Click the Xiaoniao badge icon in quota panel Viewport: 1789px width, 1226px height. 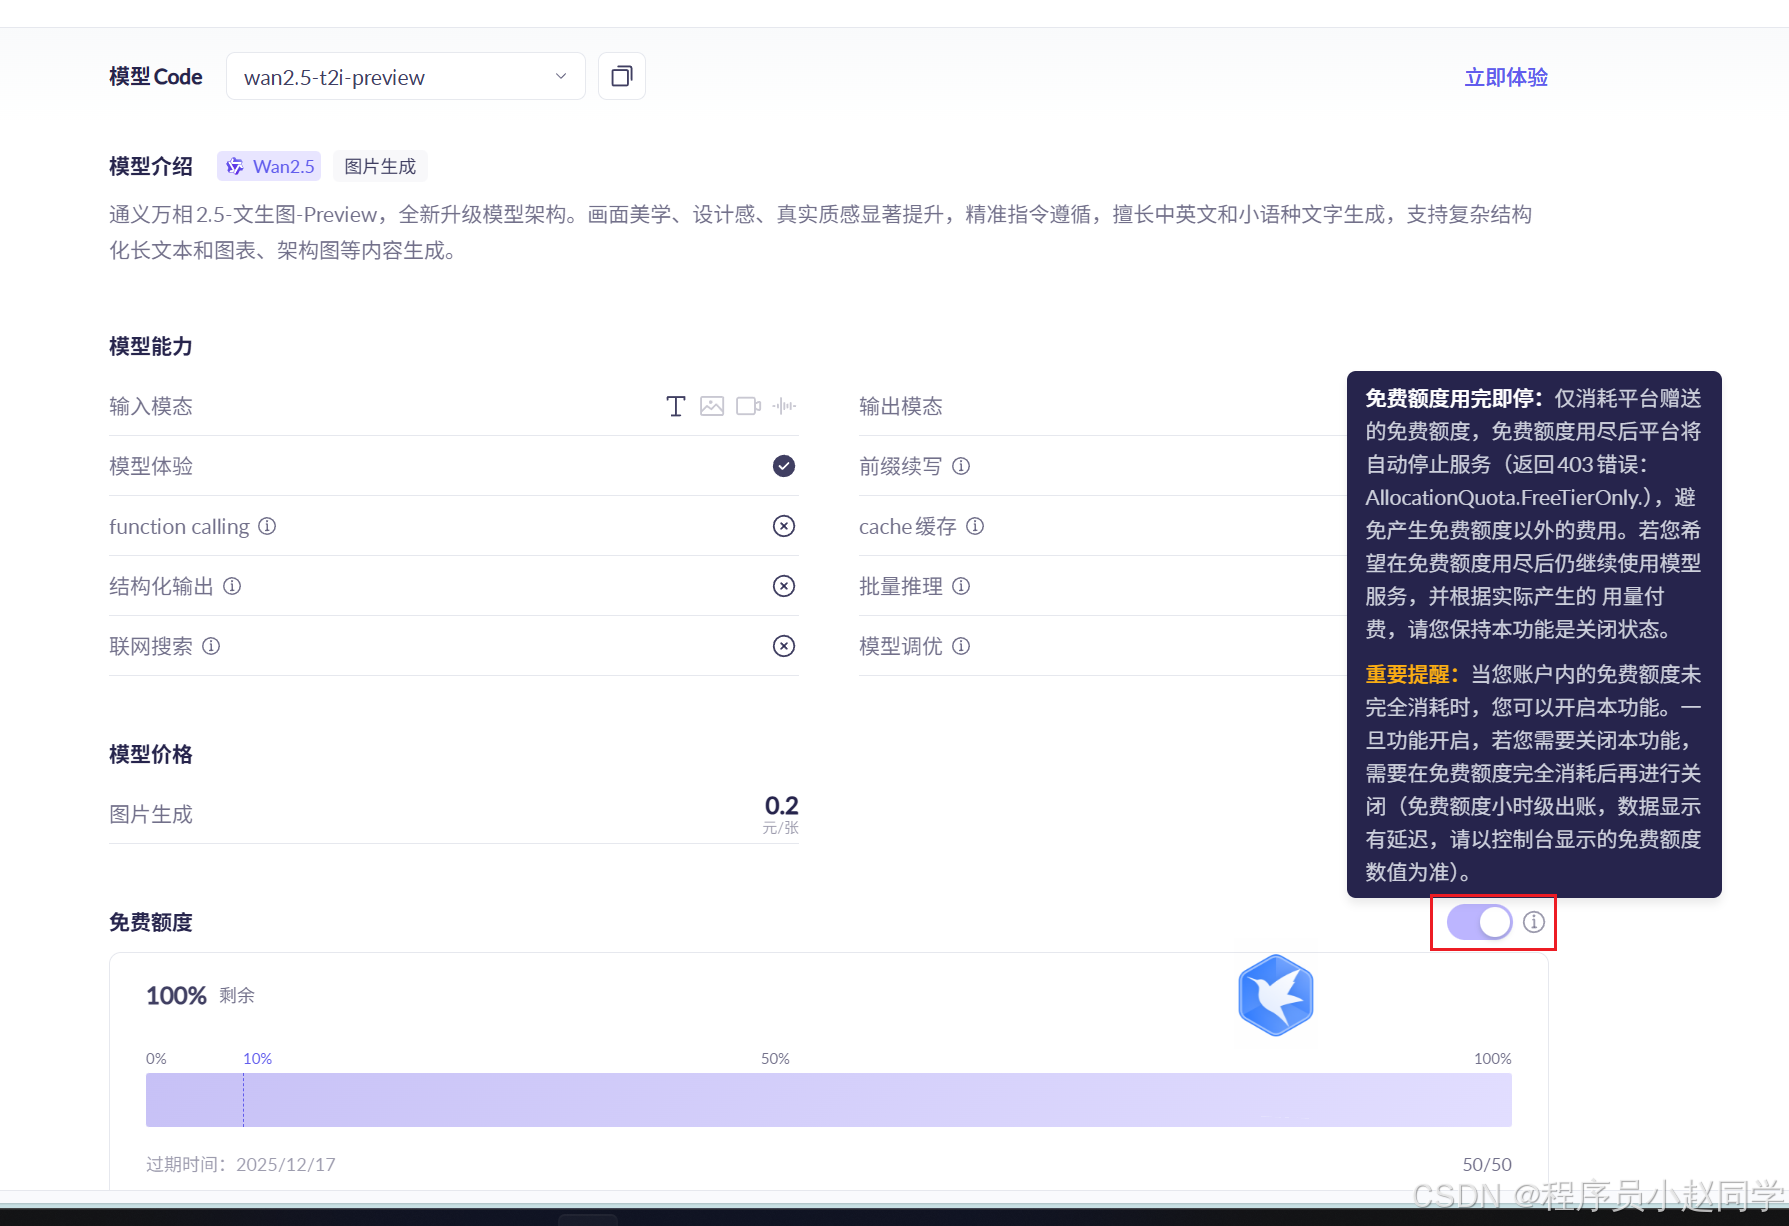click(x=1275, y=995)
